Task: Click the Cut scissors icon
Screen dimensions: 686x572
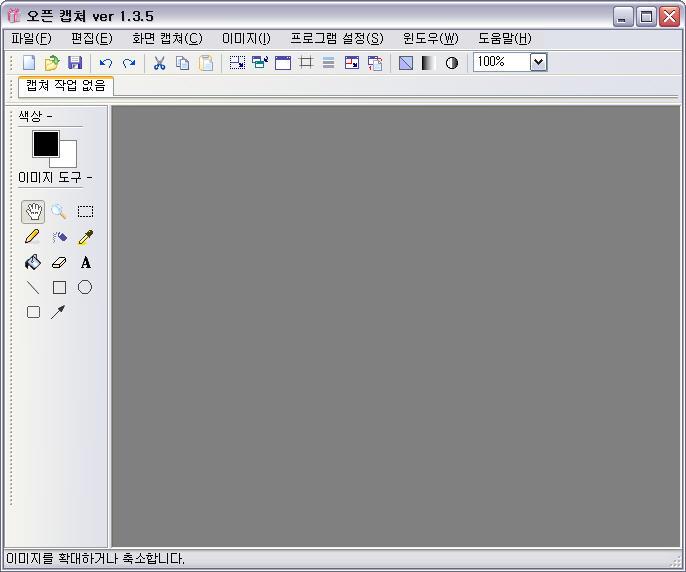Action: pyautogui.click(x=160, y=63)
